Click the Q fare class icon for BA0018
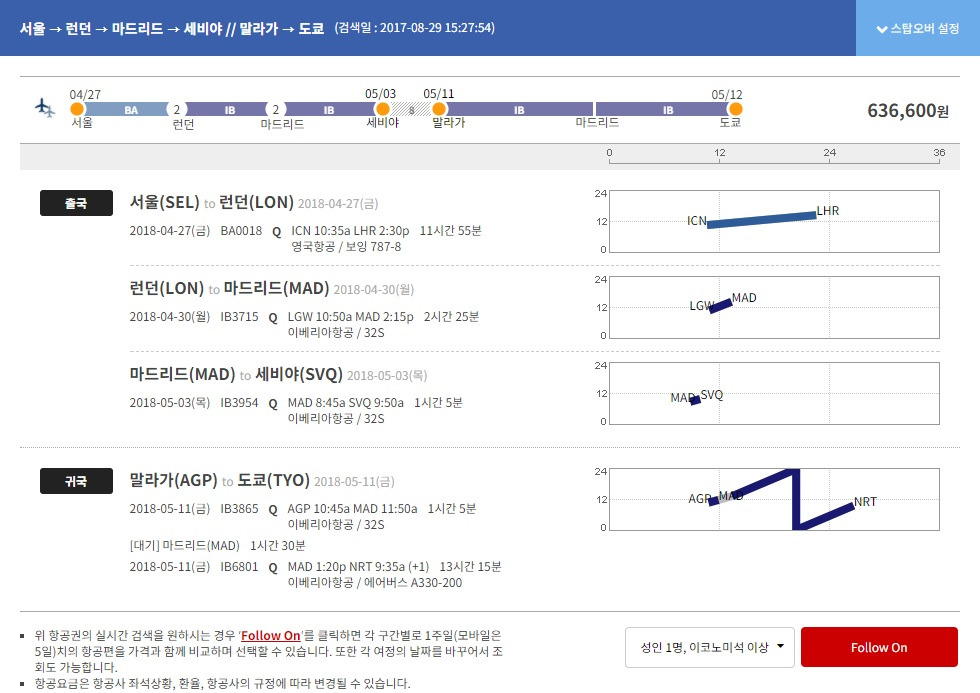Screen dimensions: 980x693 (x=276, y=232)
